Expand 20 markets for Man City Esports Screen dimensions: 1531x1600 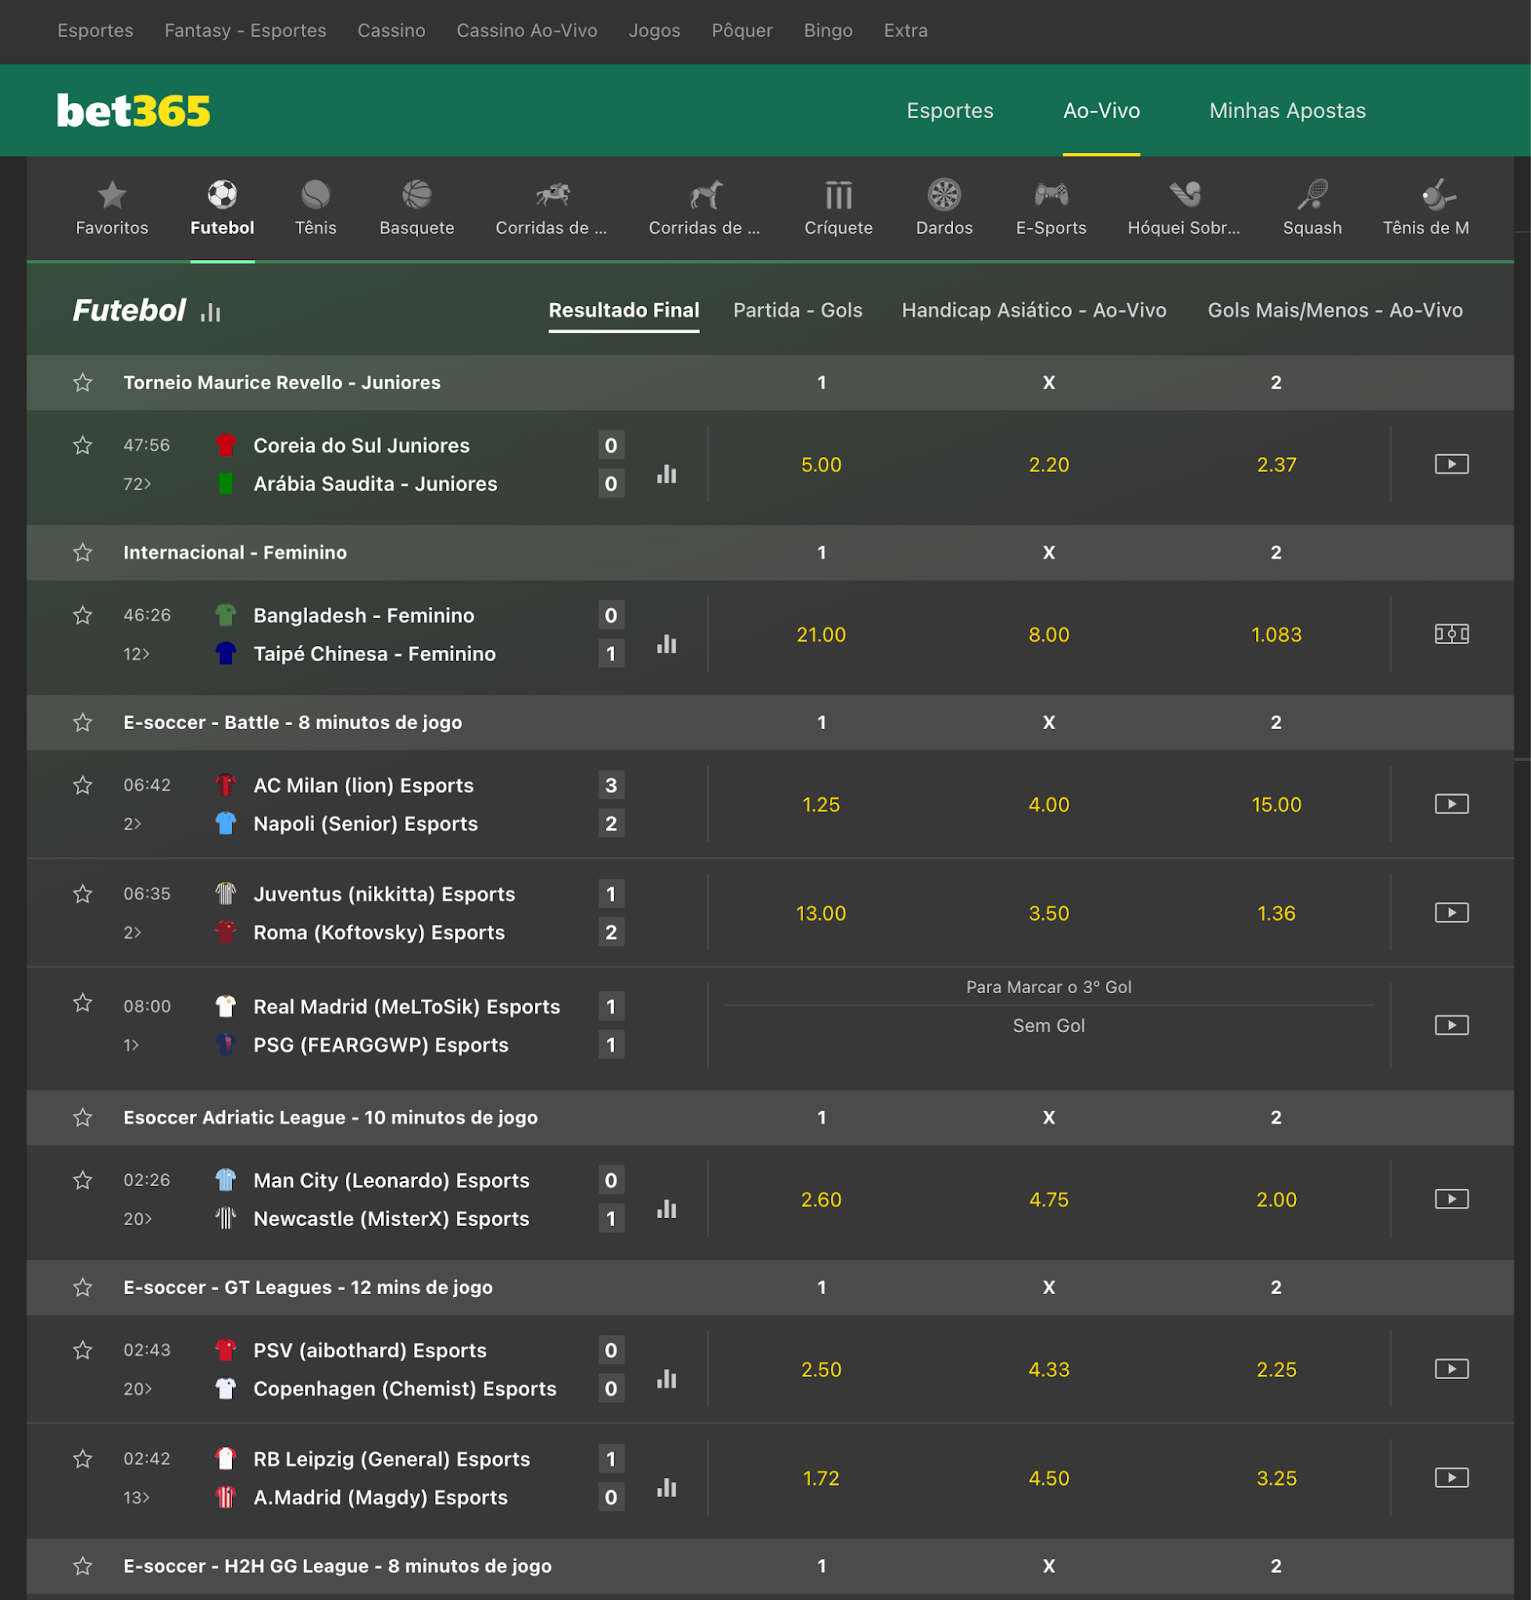(137, 1219)
